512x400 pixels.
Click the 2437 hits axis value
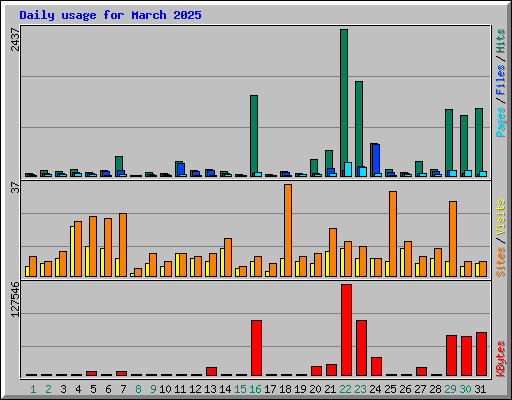coord(15,39)
